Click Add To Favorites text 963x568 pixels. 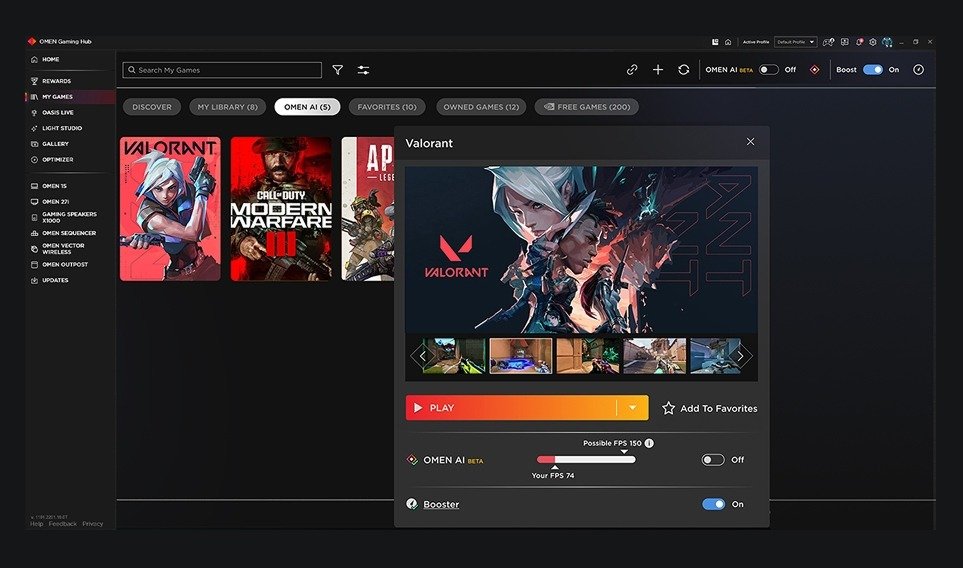tap(719, 408)
